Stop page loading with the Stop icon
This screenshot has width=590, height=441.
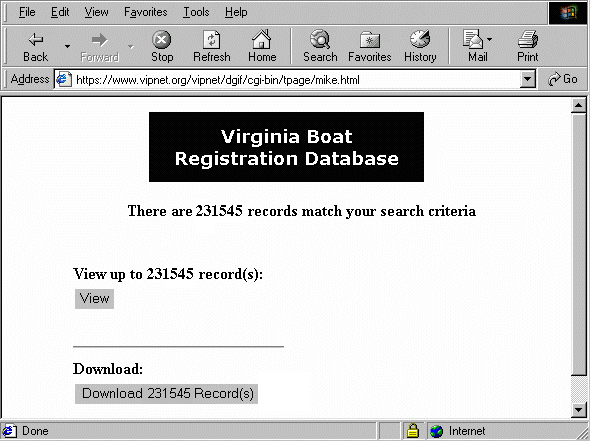click(162, 46)
